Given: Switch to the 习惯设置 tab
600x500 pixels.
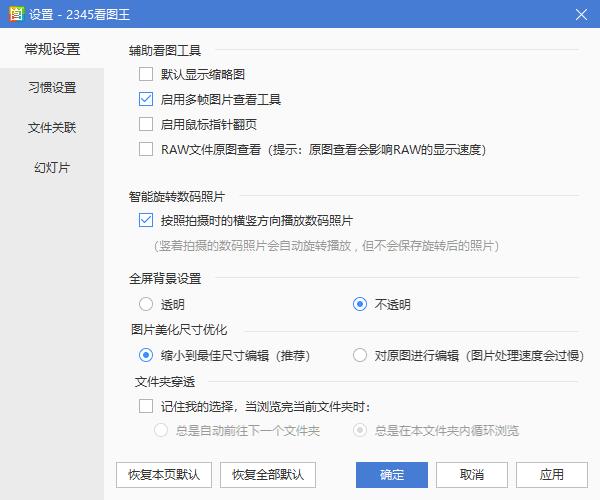Looking at the screenshot, I should tap(52, 87).
